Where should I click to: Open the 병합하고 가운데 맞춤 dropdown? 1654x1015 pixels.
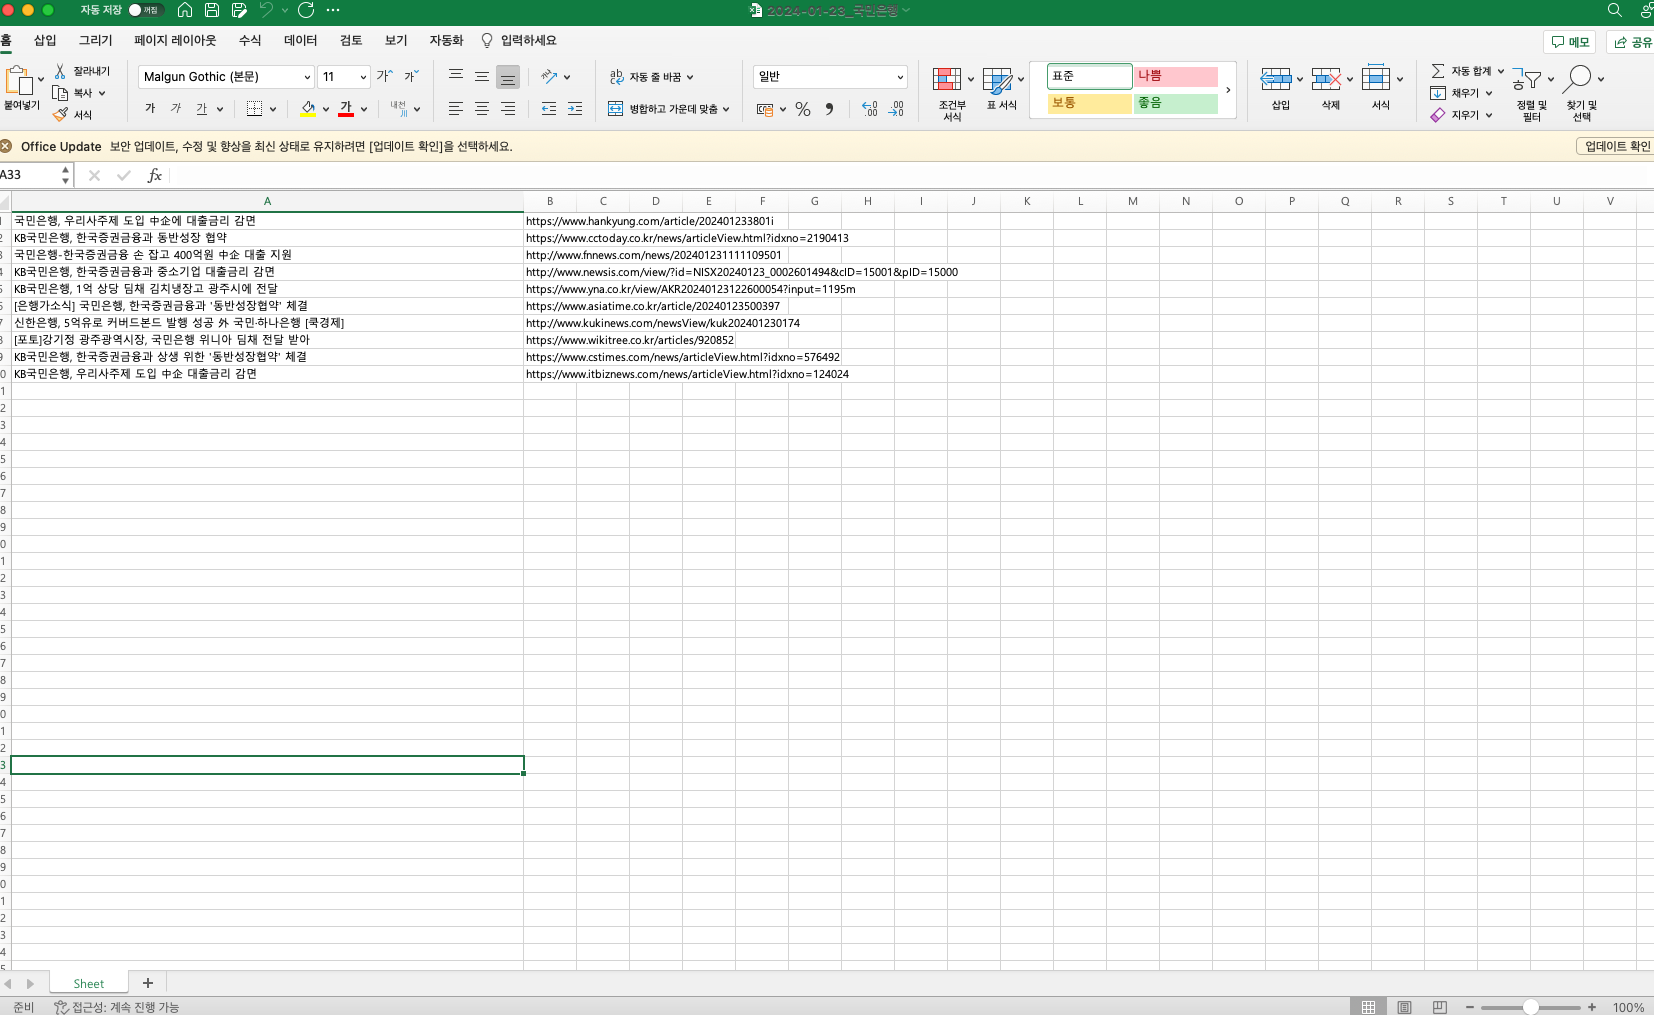coord(726,109)
